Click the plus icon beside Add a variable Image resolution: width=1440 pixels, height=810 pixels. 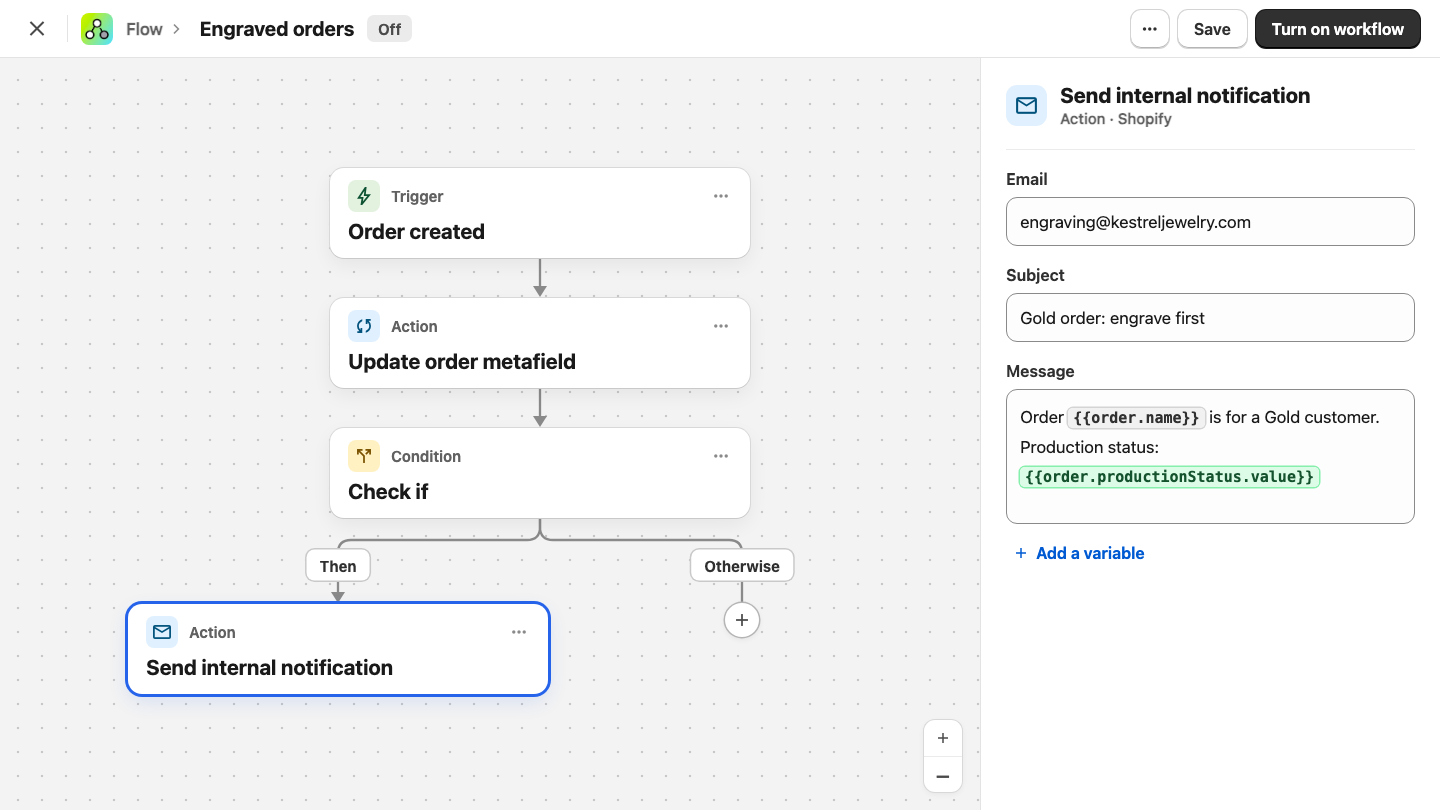pyautogui.click(x=1021, y=553)
